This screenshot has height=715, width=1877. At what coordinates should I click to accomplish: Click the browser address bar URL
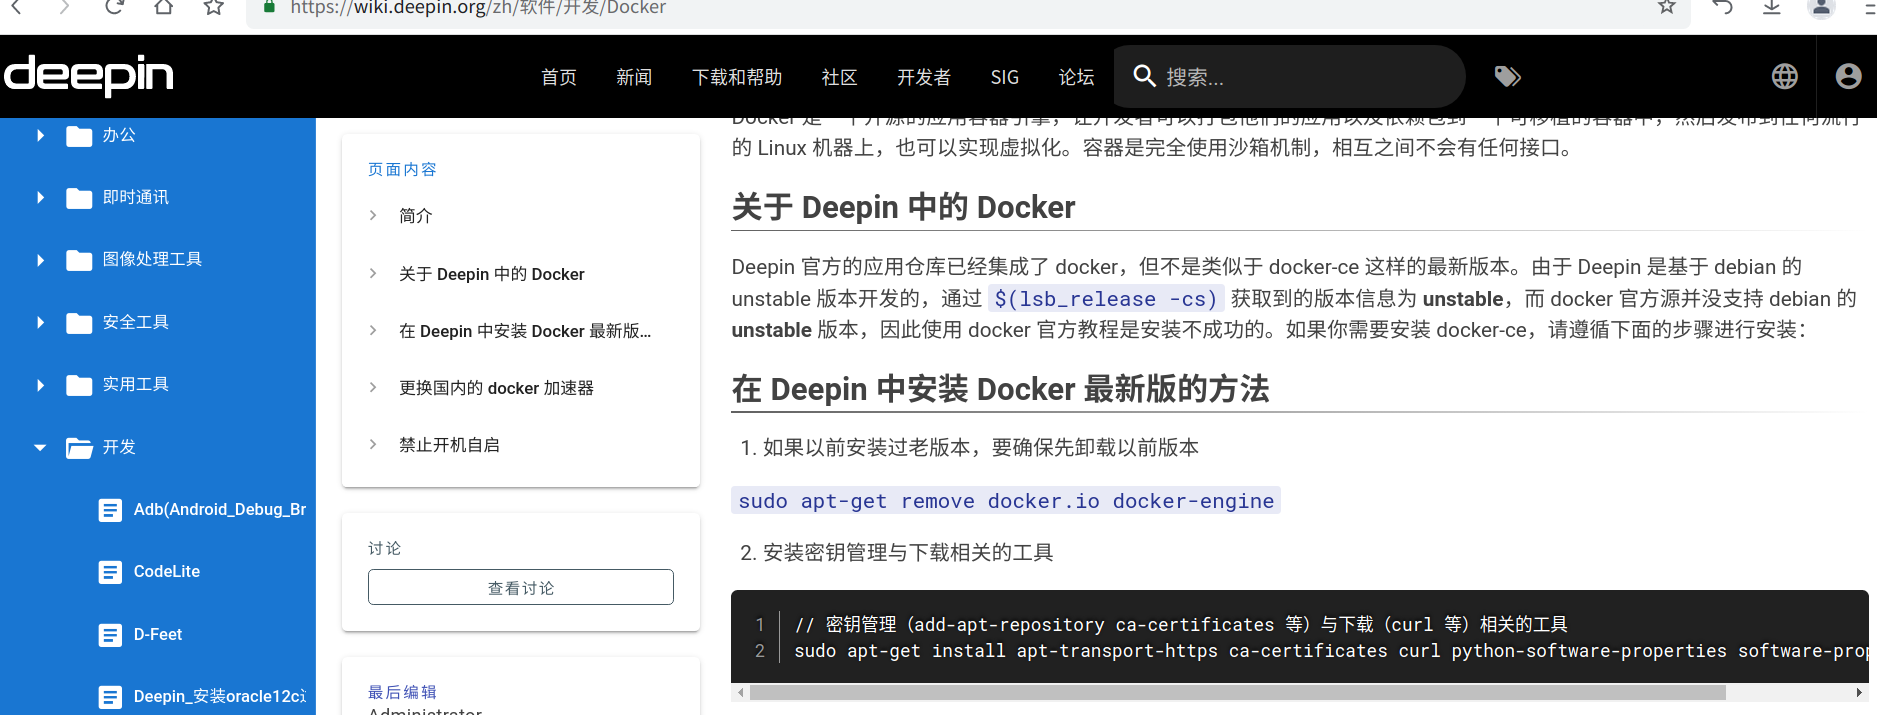(x=478, y=8)
